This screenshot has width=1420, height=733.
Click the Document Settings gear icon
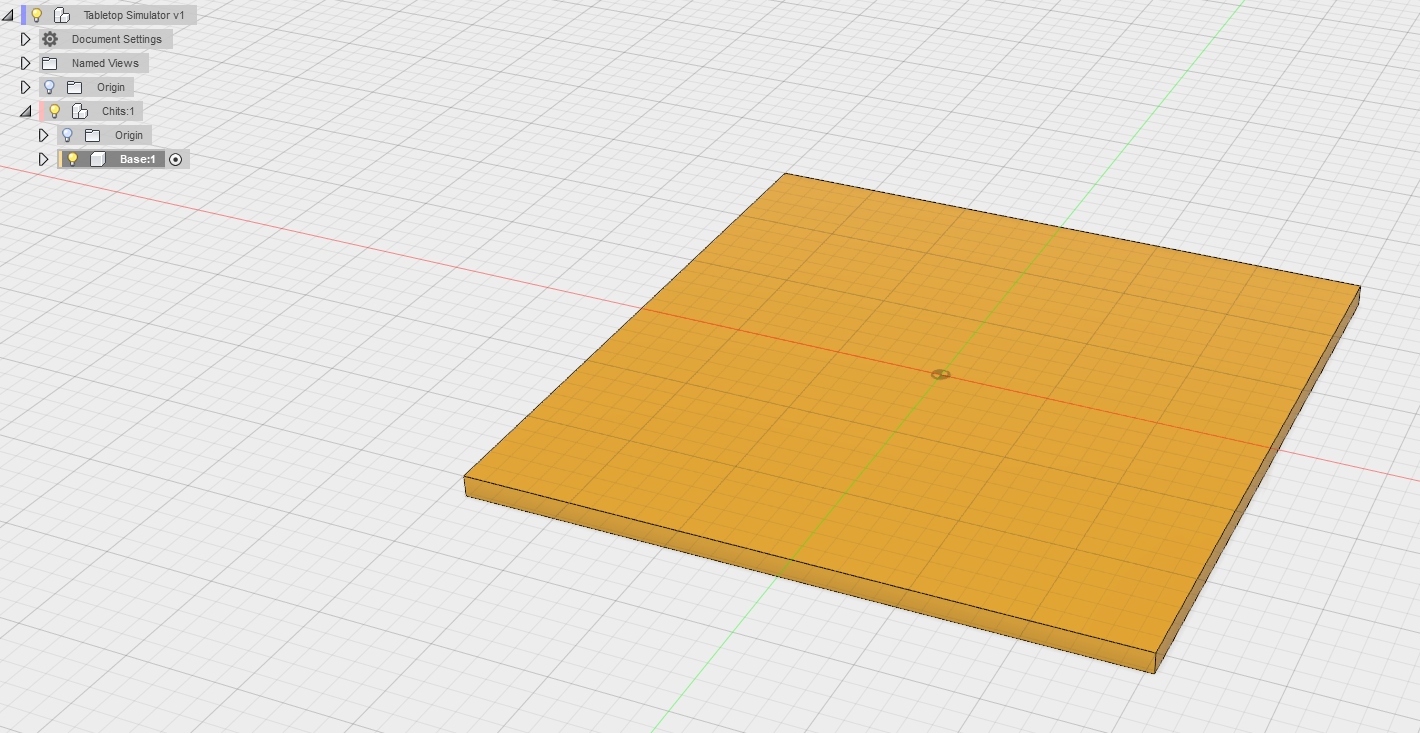tap(50, 39)
